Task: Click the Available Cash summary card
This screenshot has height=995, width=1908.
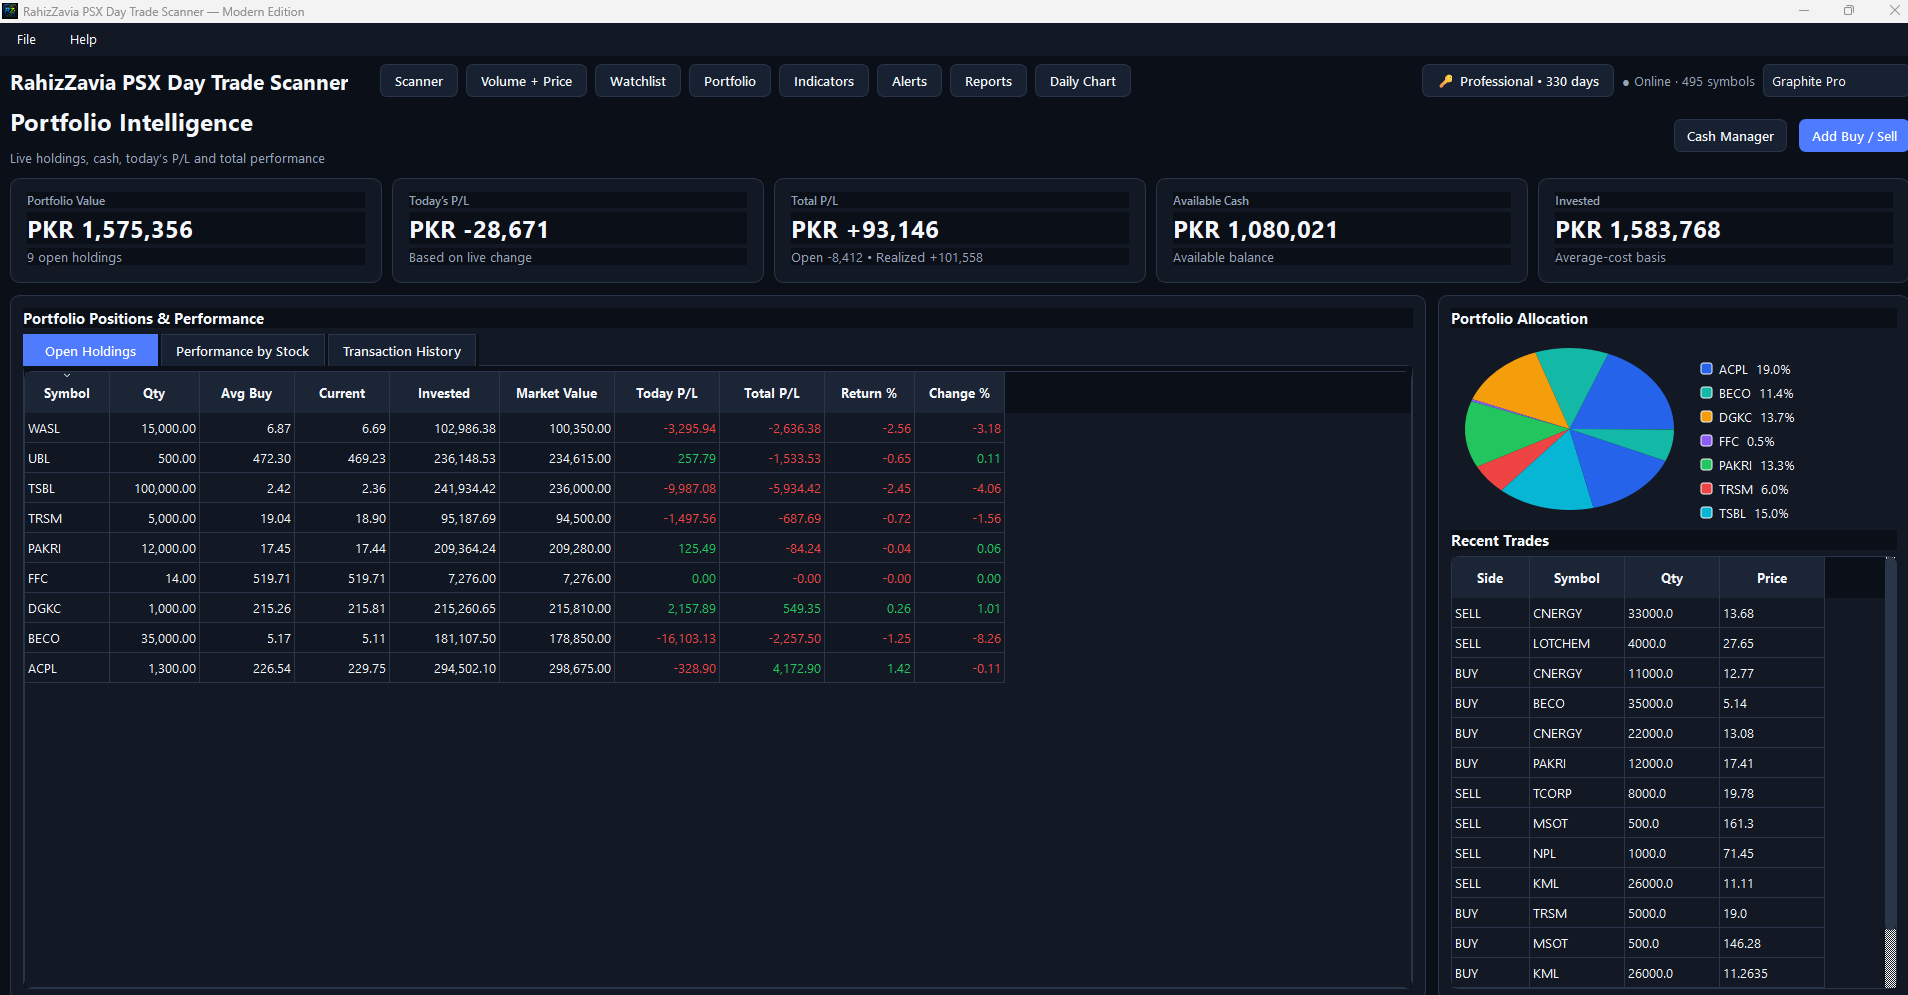Action: (x=1342, y=230)
